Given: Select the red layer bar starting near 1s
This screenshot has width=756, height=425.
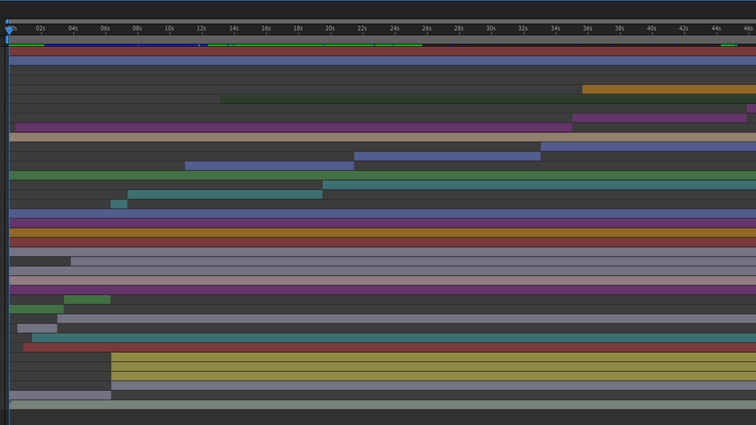Looking at the screenshot, I should [x=390, y=347].
